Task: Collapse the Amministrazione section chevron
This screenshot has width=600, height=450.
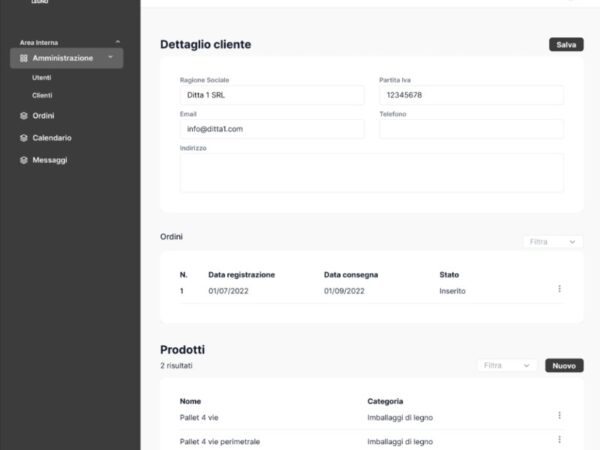Action: tap(110, 58)
